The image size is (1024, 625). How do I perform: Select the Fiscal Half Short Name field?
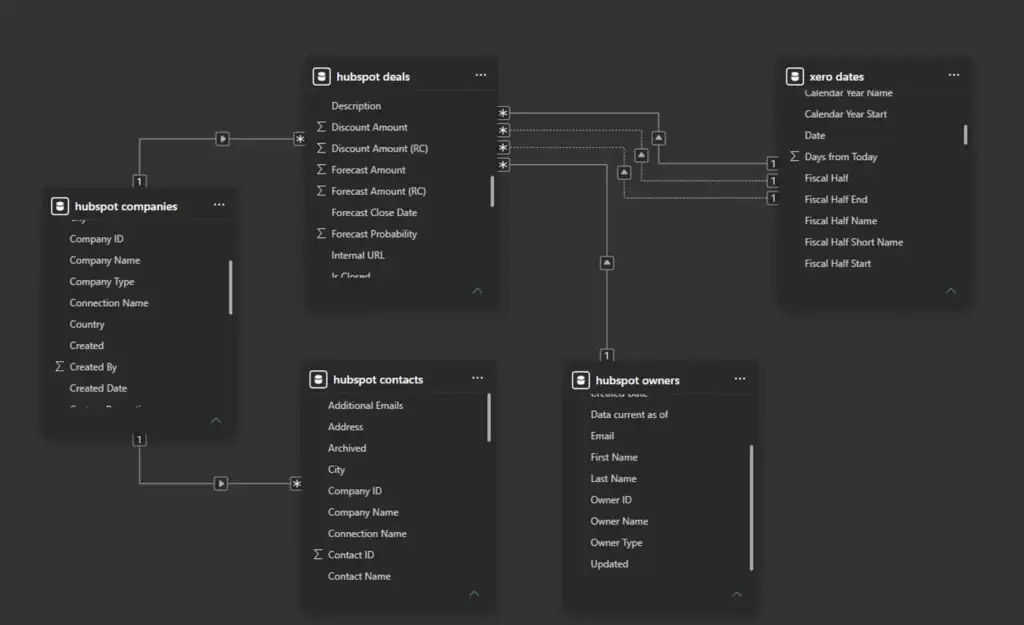pyautogui.click(x=854, y=242)
